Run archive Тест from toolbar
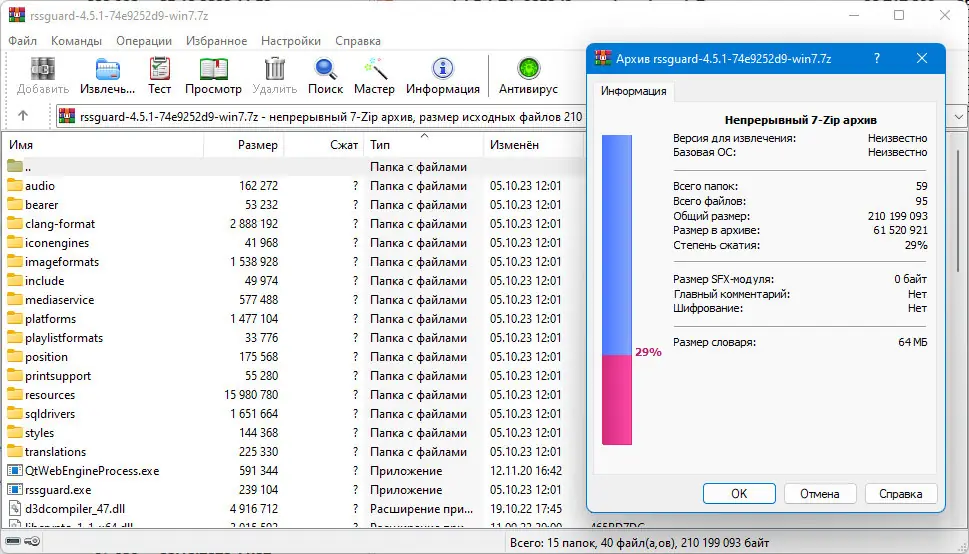 (x=159, y=69)
